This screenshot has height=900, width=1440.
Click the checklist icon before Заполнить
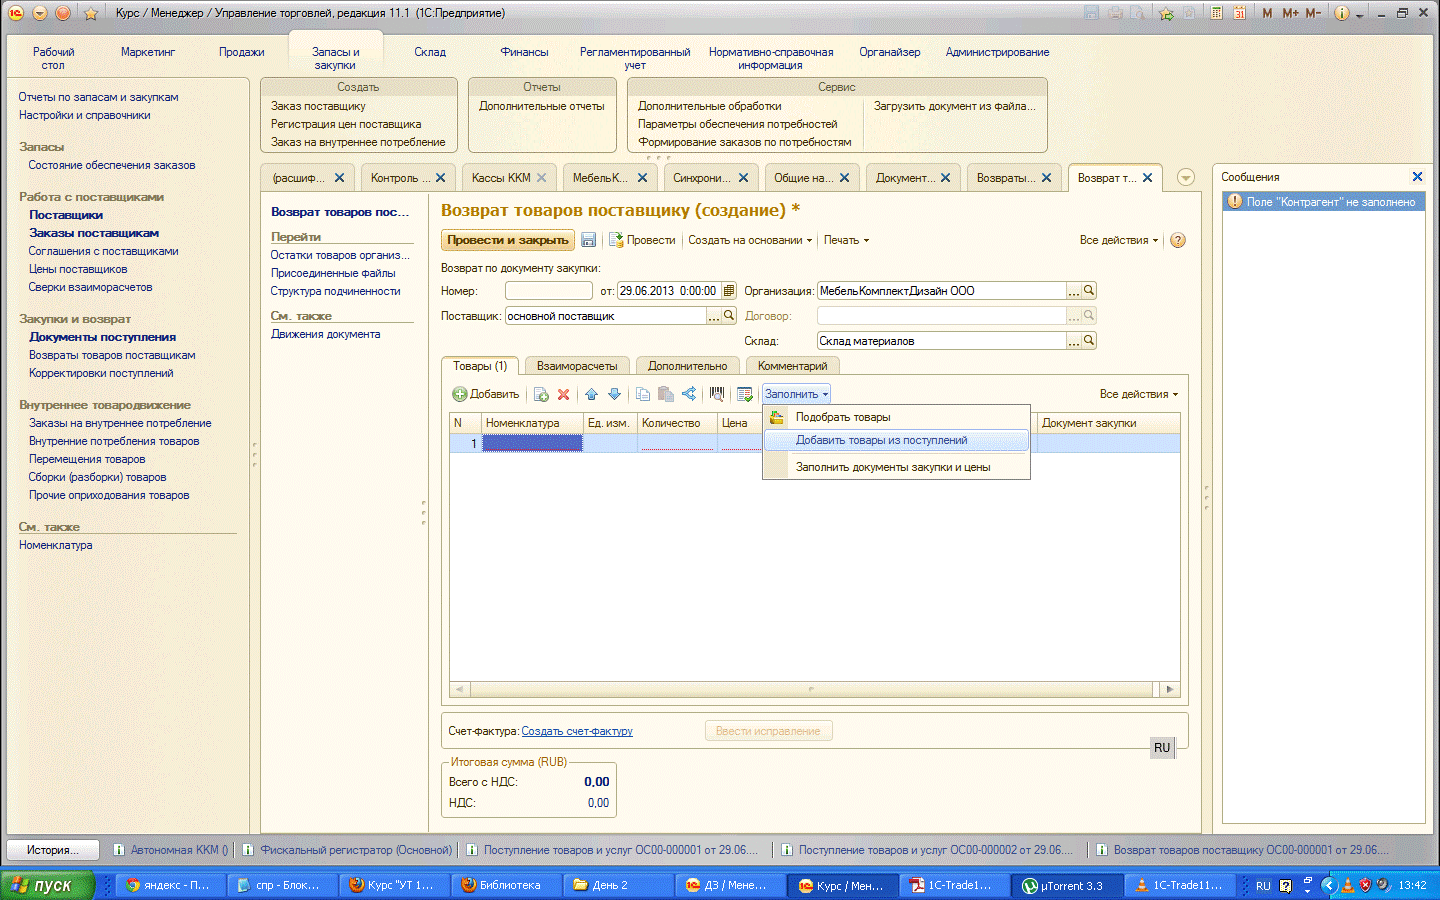pyautogui.click(x=745, y=394)
